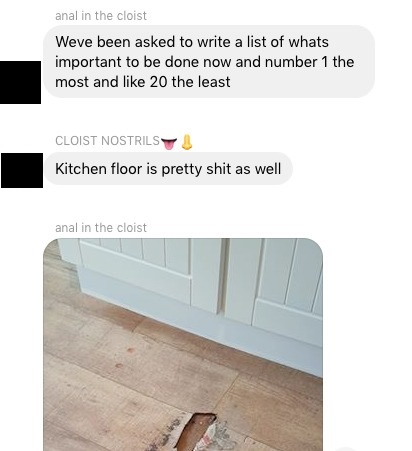The width and height of the screenshot is (412, 451).
Task: Click the gap between cabinet doors in photo
Action: 223,277
